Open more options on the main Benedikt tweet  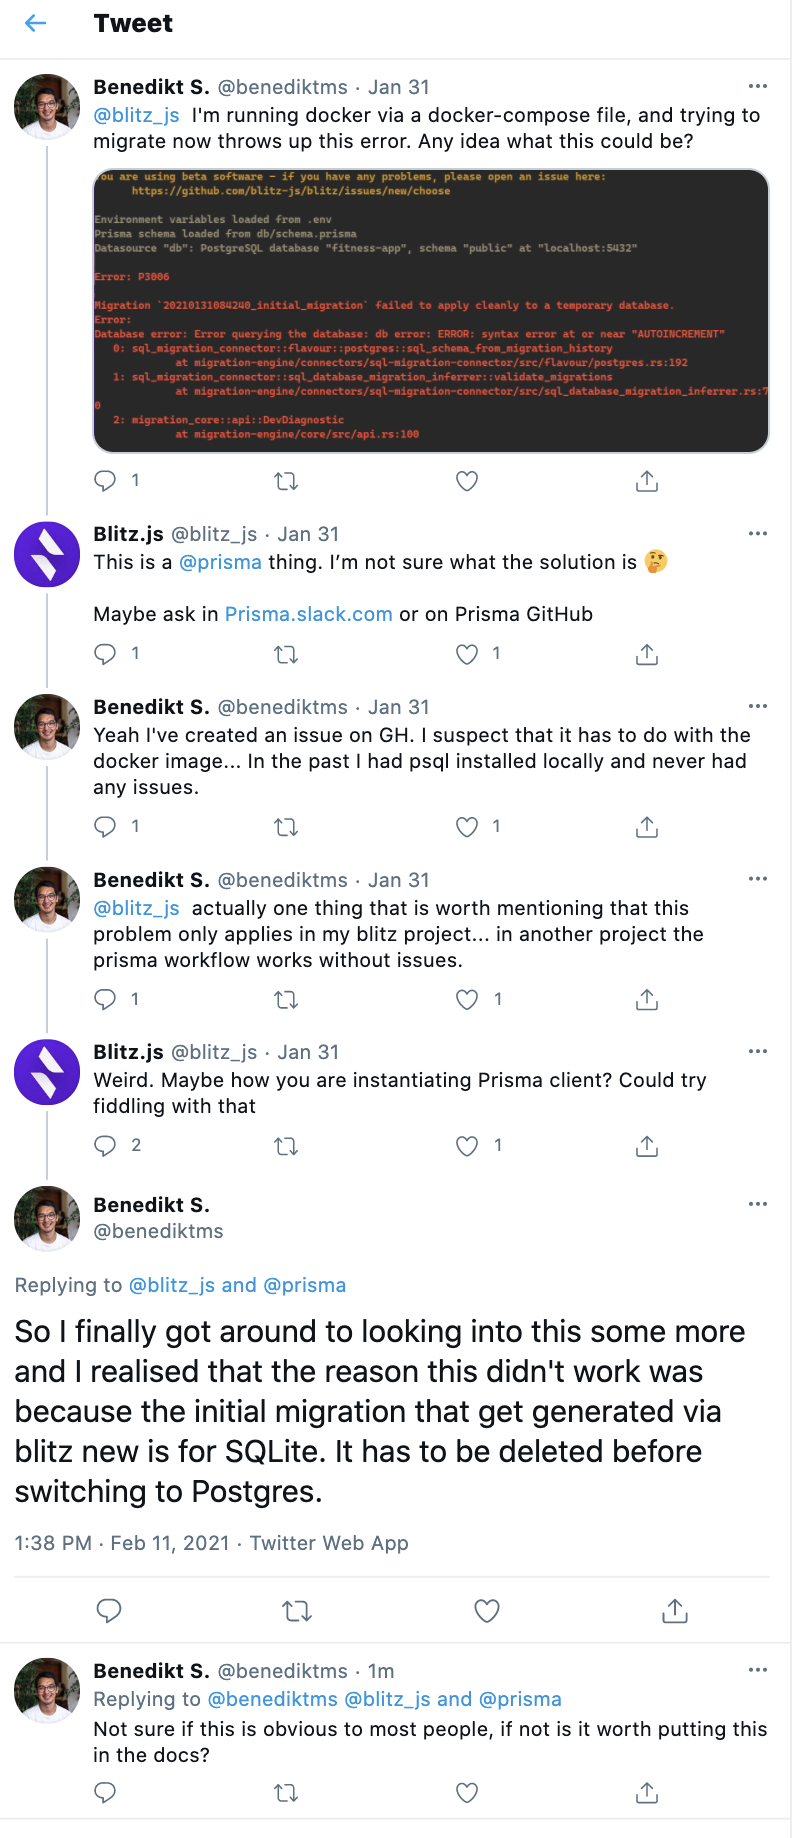[x=758, y=1204]
